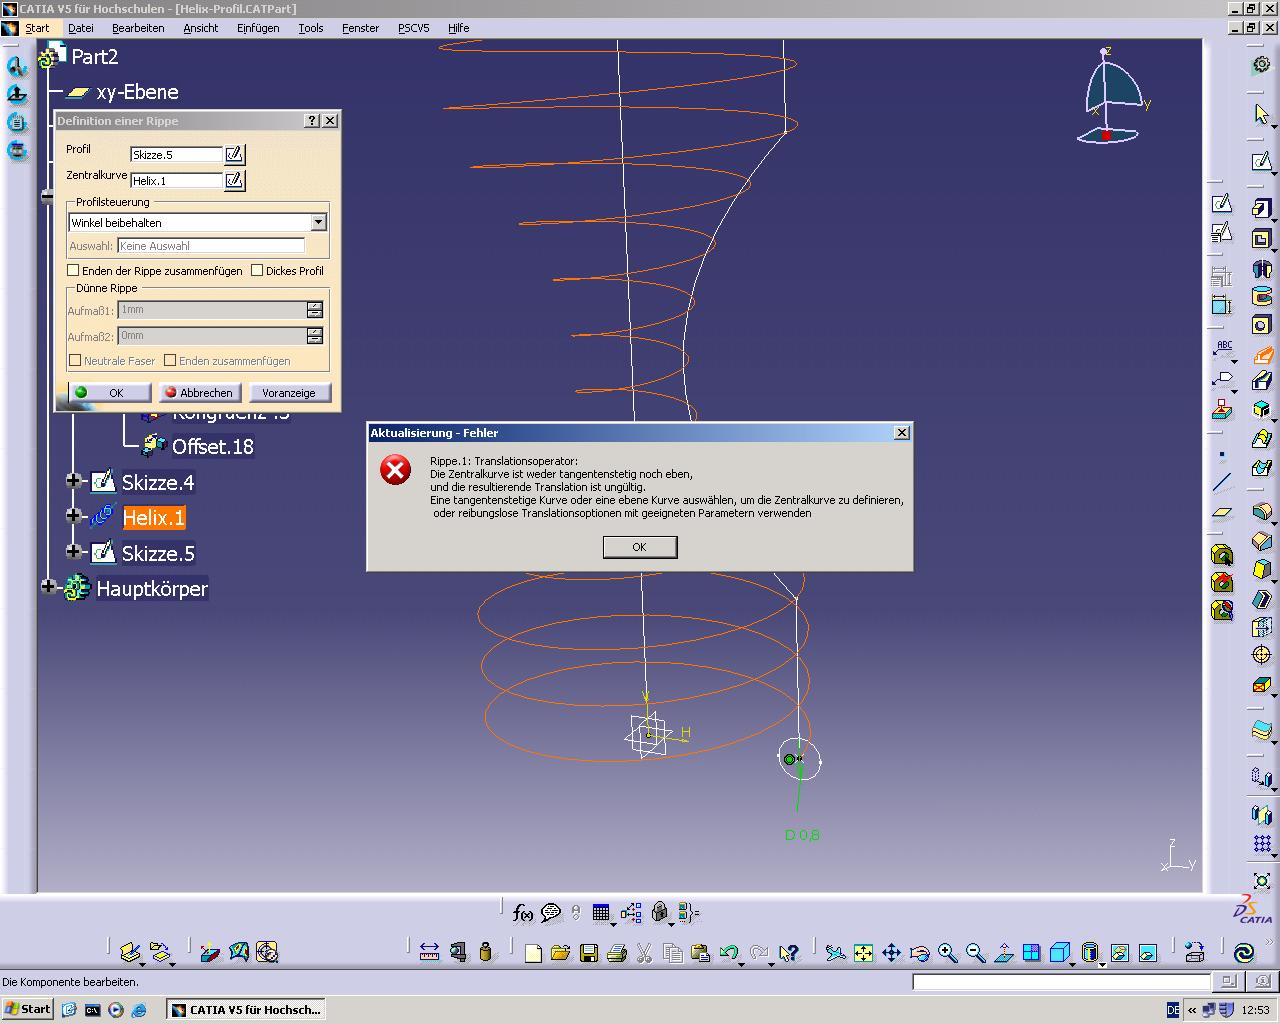Click the Pad (Block) tool icon
Image resolution: width=1280 pixels, height=1024 pixels.
tap(1262, 209)
